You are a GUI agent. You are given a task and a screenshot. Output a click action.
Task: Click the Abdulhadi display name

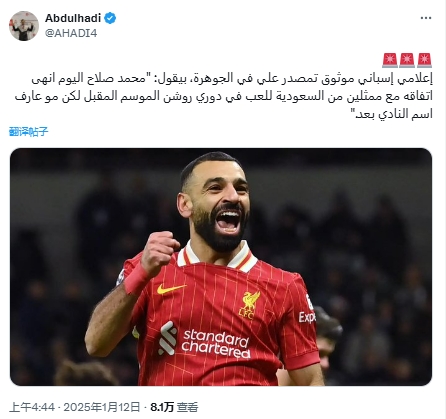pos(73,18)
